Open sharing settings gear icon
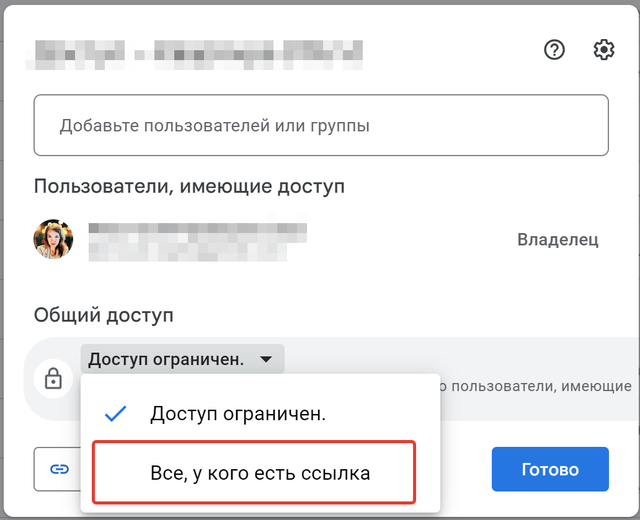 pos(604,50)
